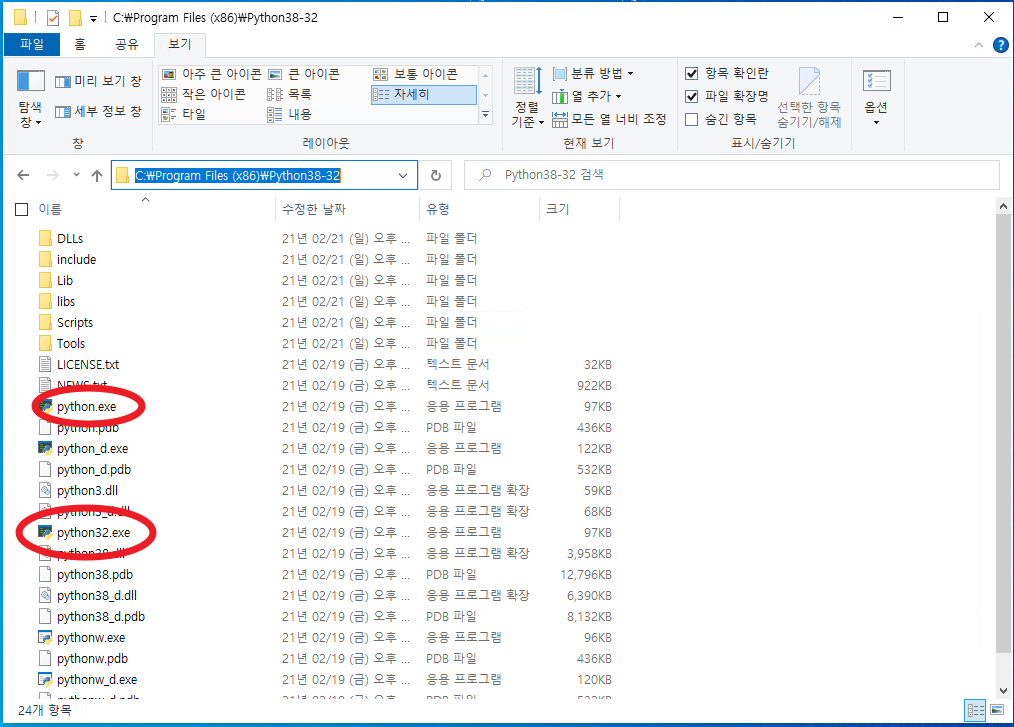Select 큰 아이콘 layout
The height and width of the screenshot is (727, 1014).
[304, 74]
